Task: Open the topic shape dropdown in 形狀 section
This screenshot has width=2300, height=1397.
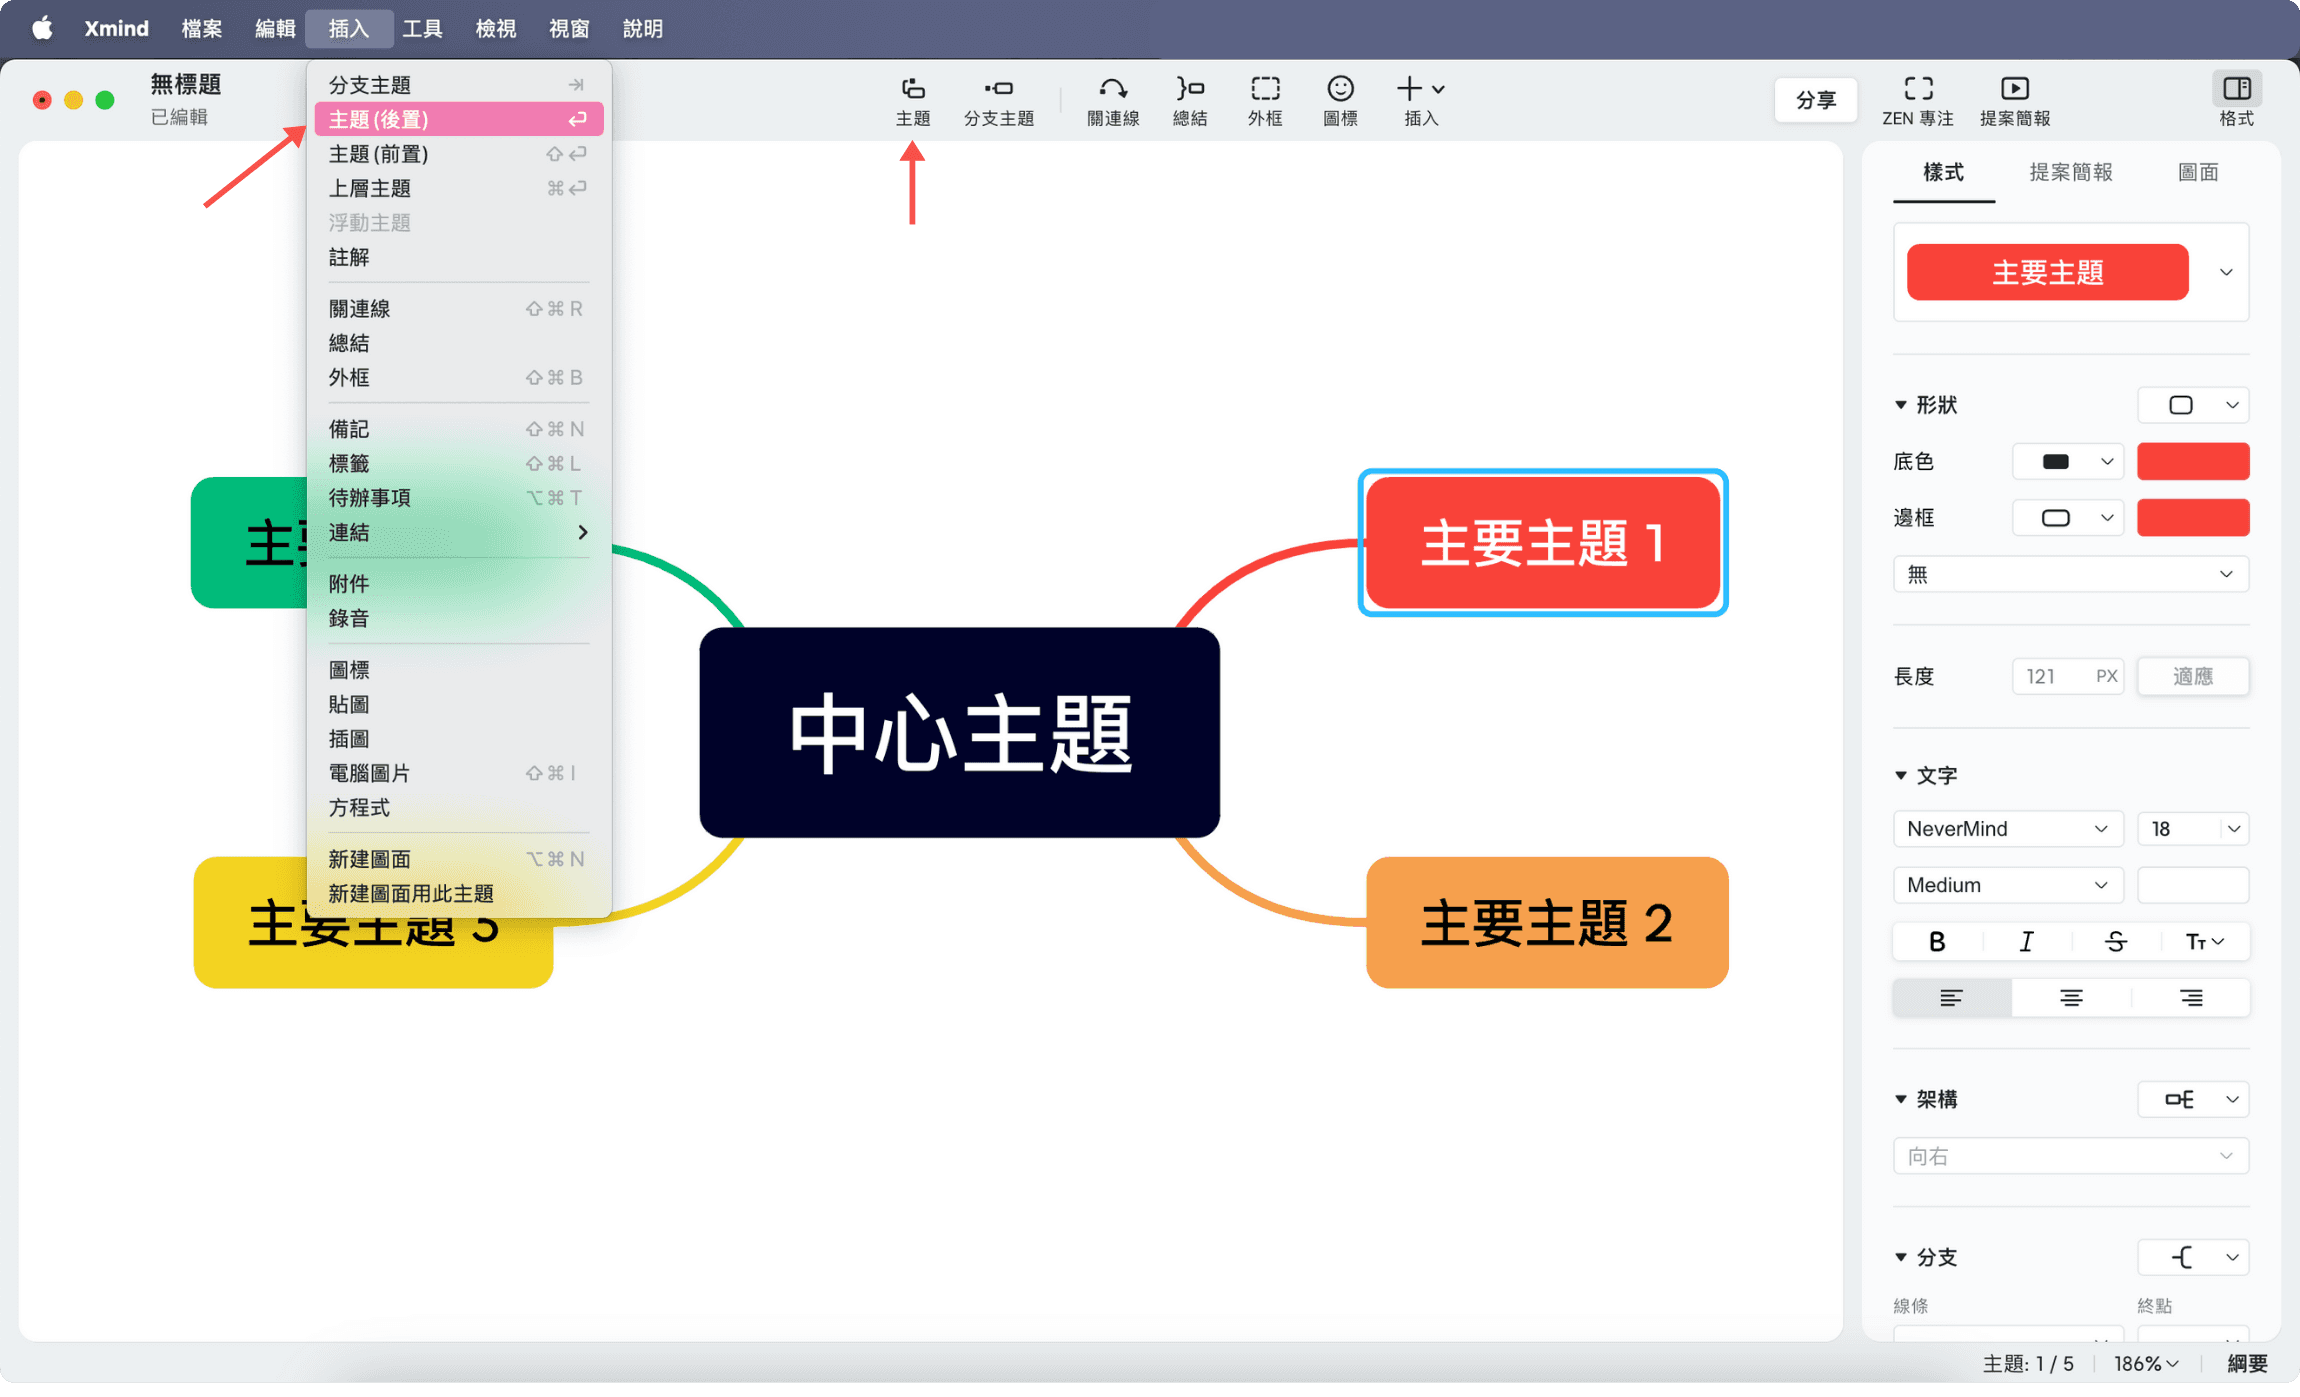Action: click(2192, 405)
